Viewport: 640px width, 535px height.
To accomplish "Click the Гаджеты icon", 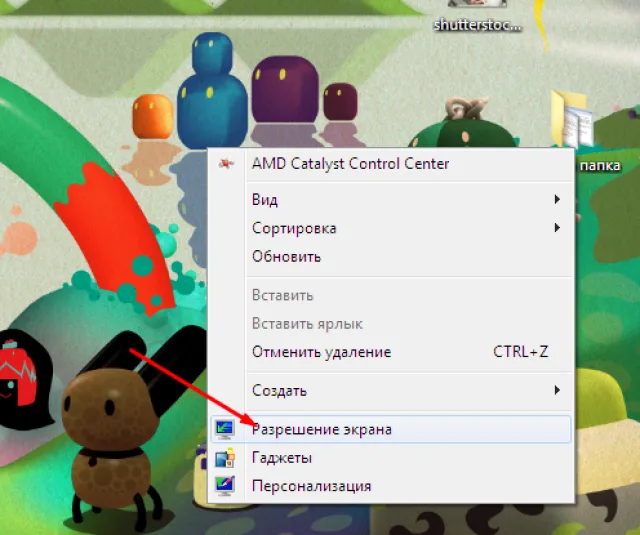I will (x=225, y=457).
